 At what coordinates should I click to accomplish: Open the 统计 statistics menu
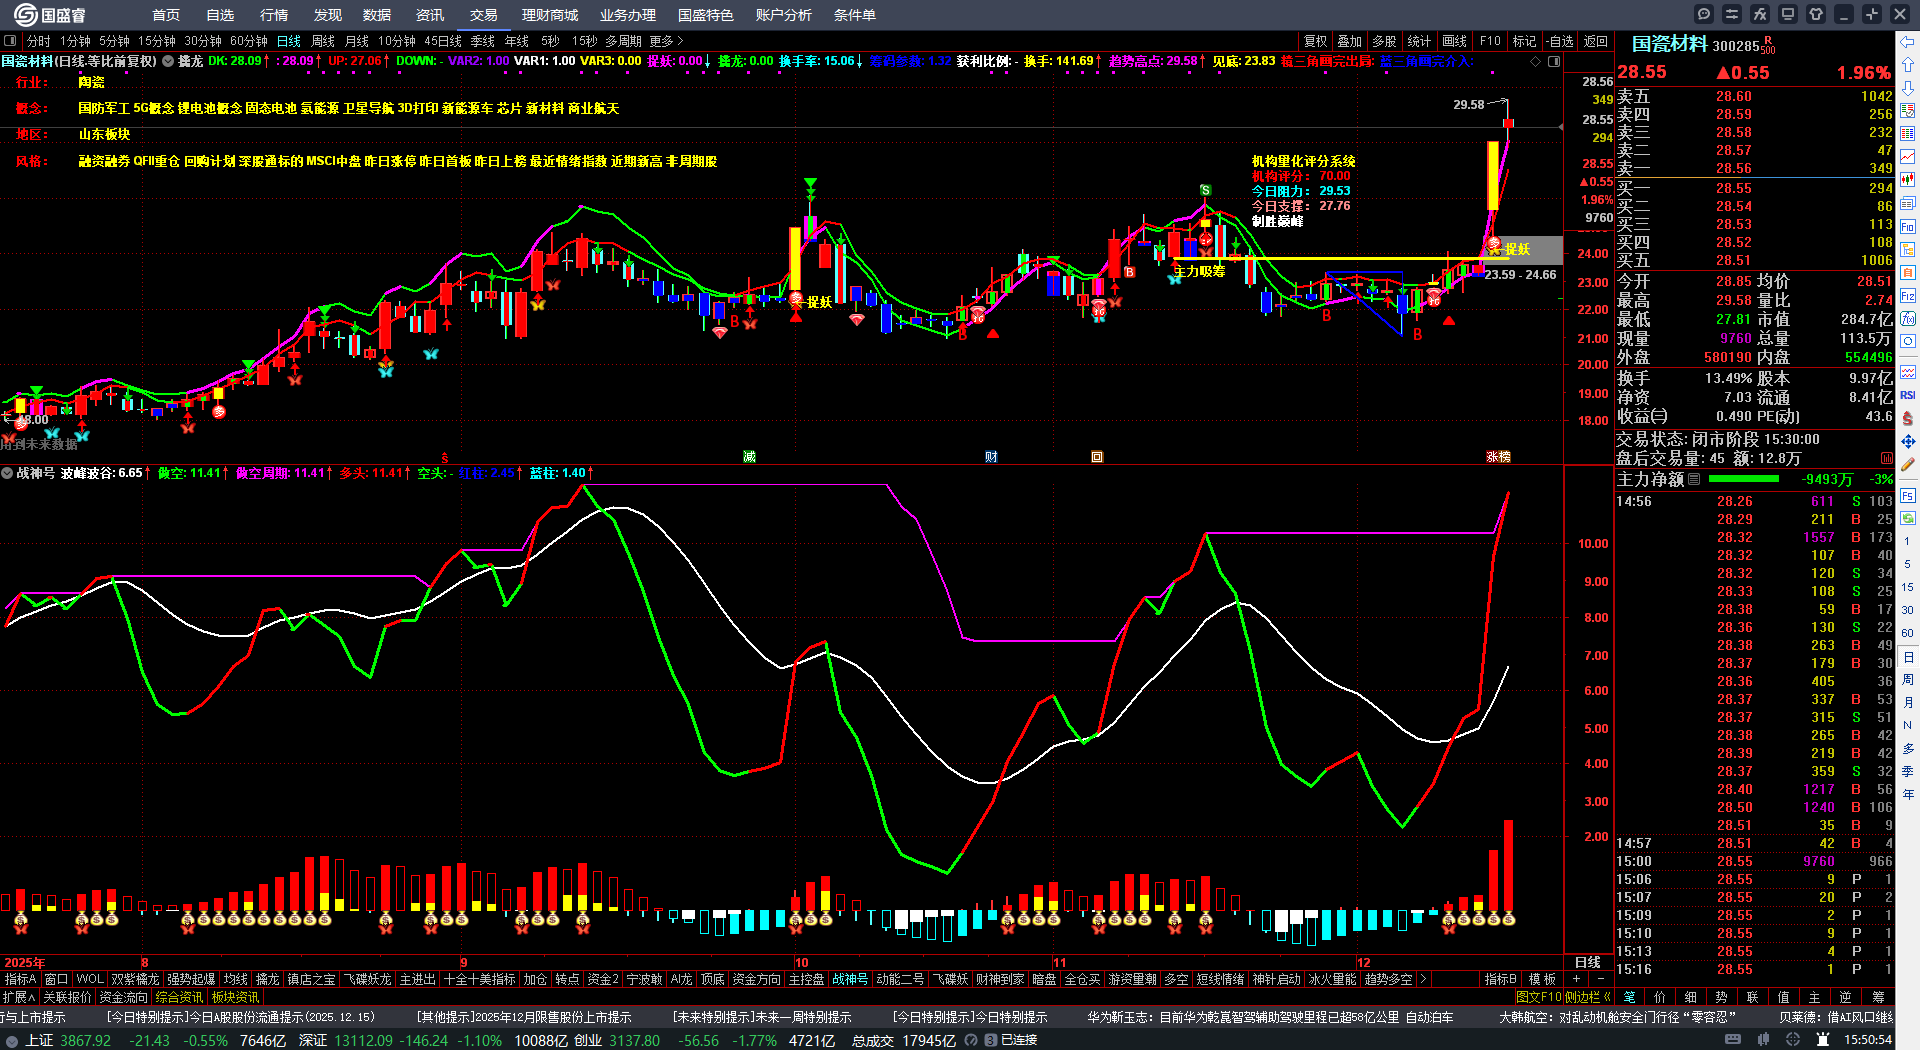pos(1419,41)
